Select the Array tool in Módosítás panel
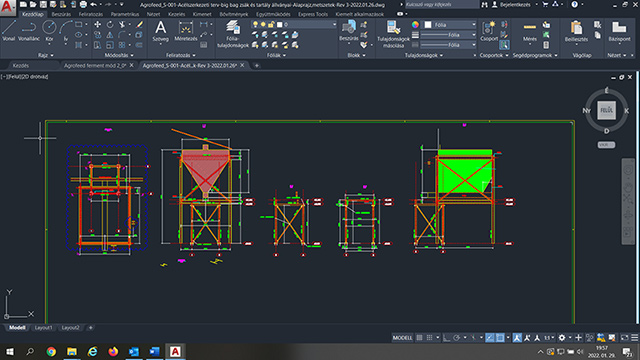This screenshot has height=360, width=640. pyautogui.click(x=122, y=45)
